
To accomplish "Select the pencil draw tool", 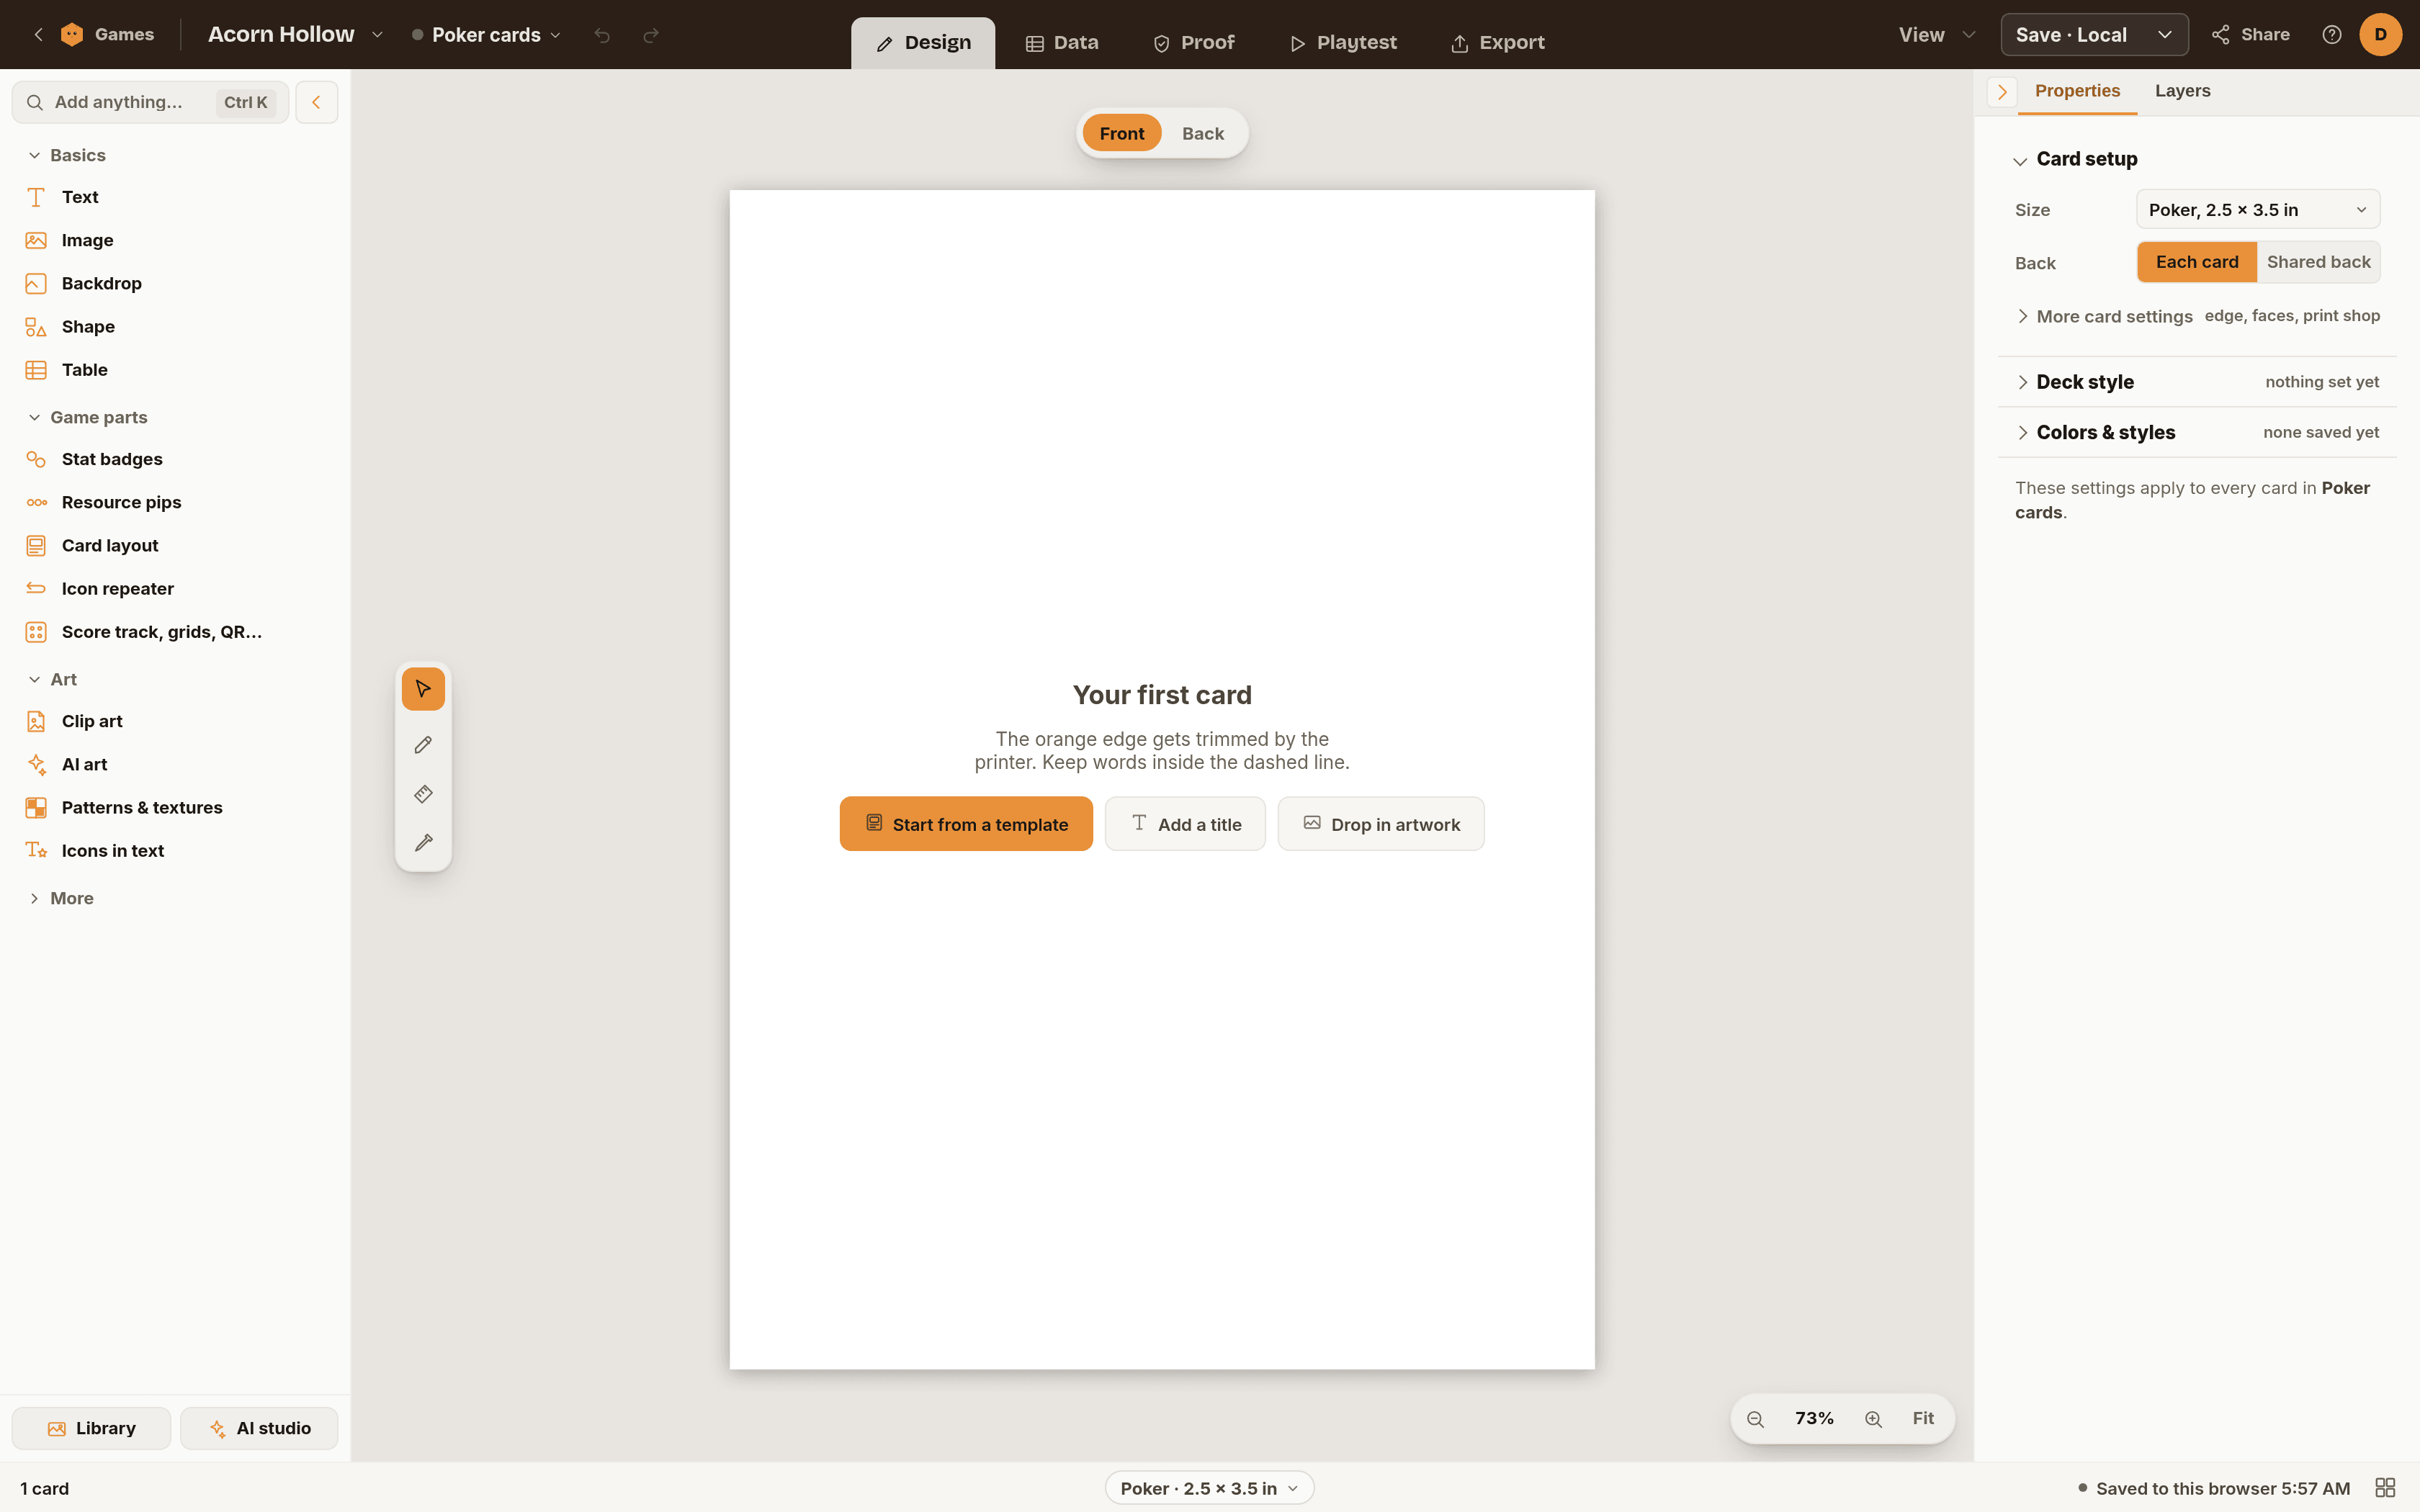I will [x=423, y=745].
